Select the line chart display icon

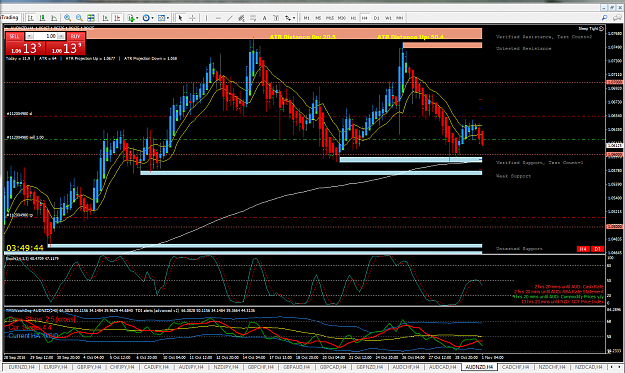pos(54,18)
